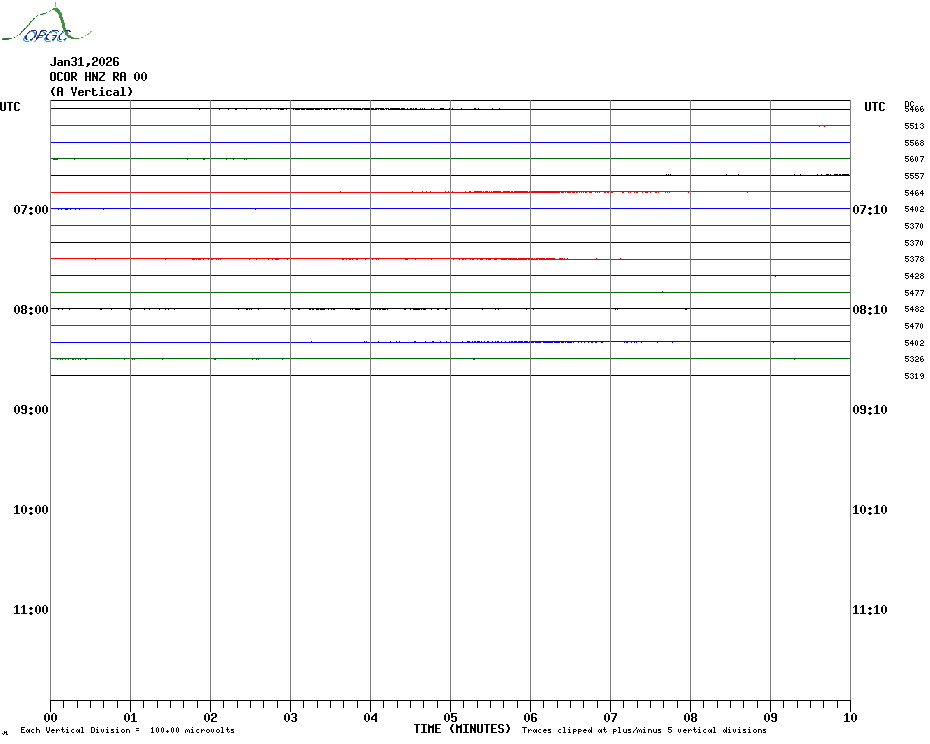
Task: Click the 'Each Vertical Division = 100.00 microvolts' note
Action: click(x=127, y=730)
